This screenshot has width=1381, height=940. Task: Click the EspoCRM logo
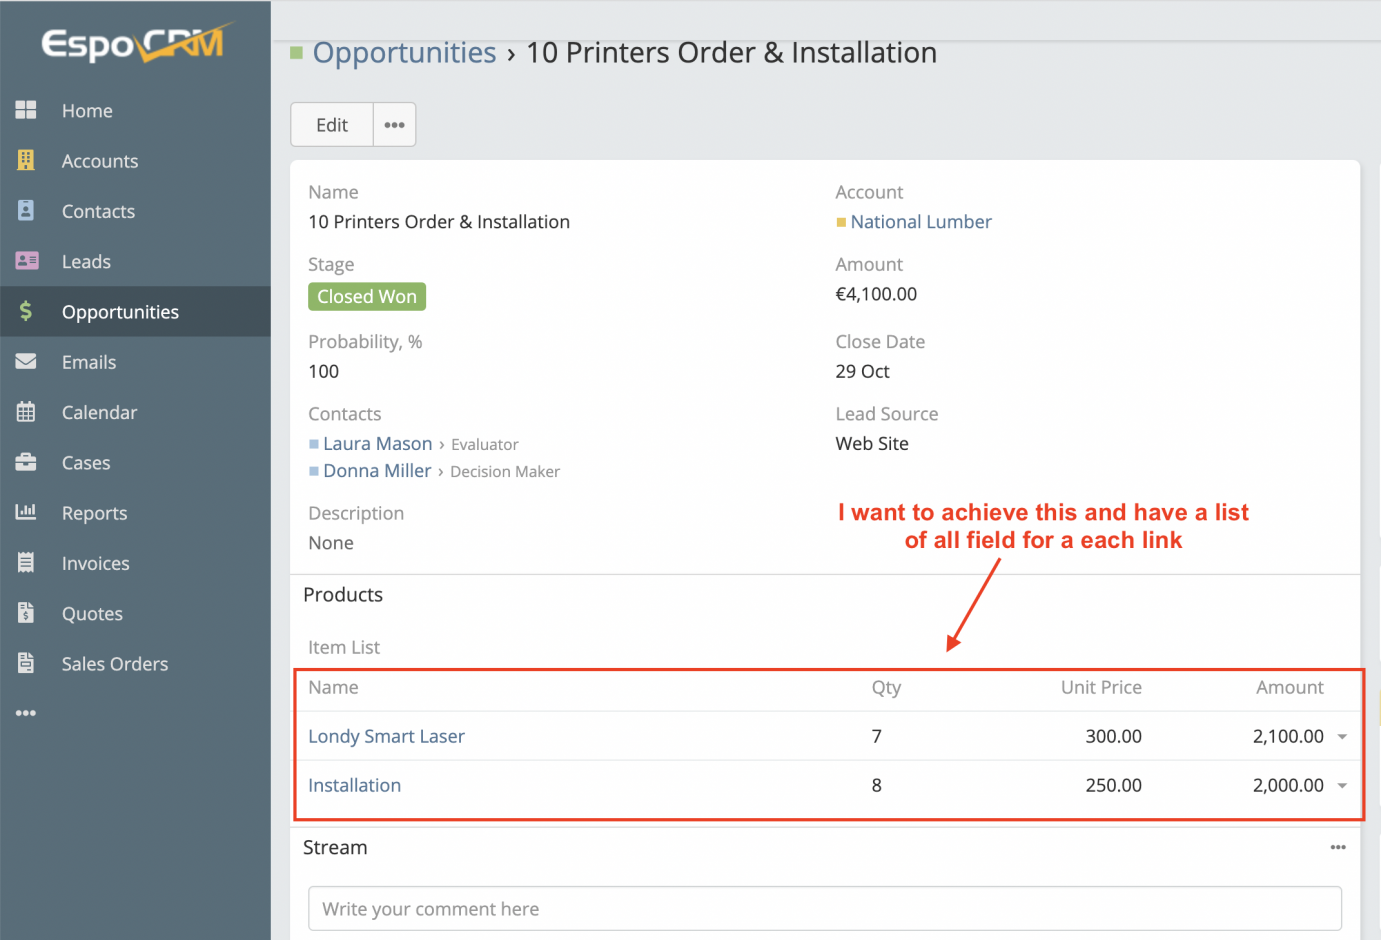click(x=133, y=43)
